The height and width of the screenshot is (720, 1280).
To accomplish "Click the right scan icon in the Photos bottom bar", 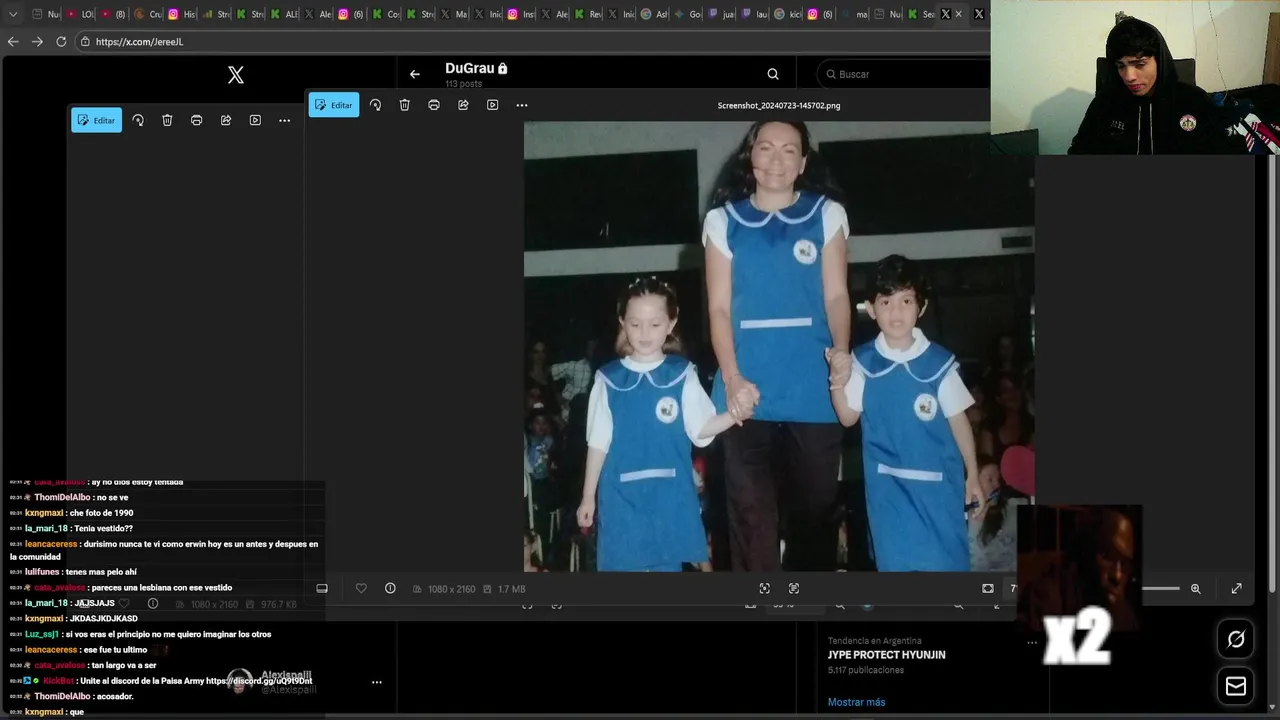I will (794, 588).
